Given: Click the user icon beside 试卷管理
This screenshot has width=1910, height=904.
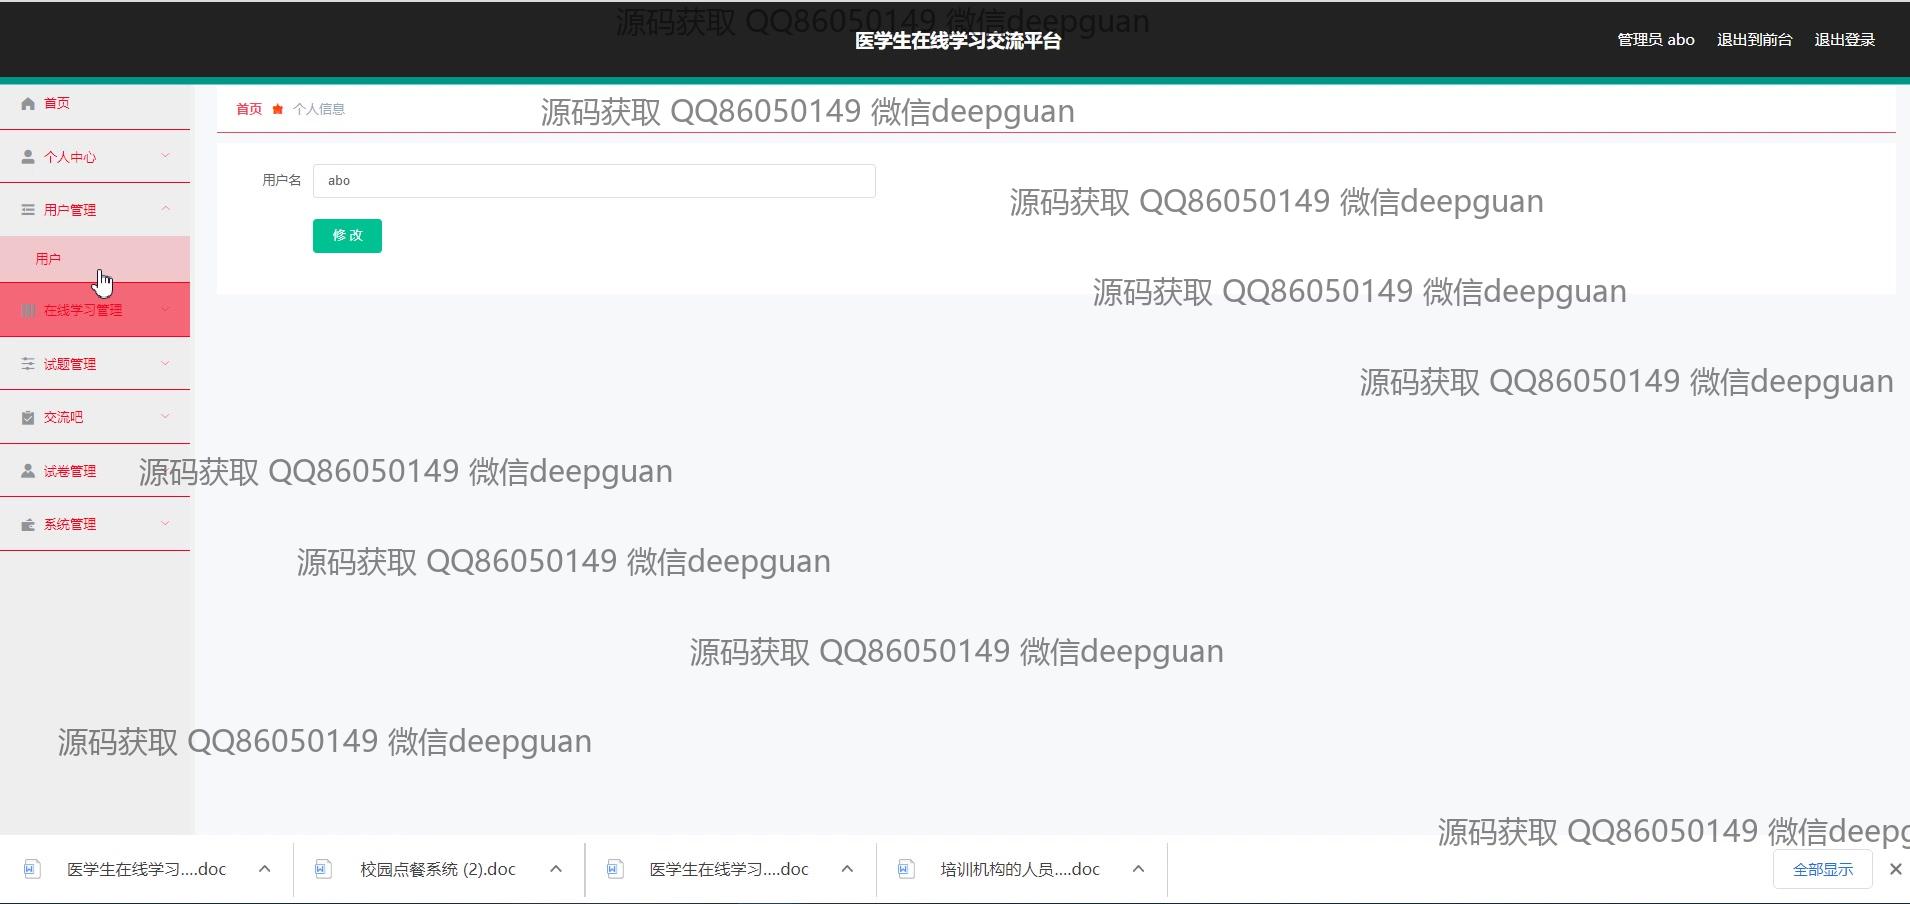Looking at the screenshot, I should pos(28,471).
